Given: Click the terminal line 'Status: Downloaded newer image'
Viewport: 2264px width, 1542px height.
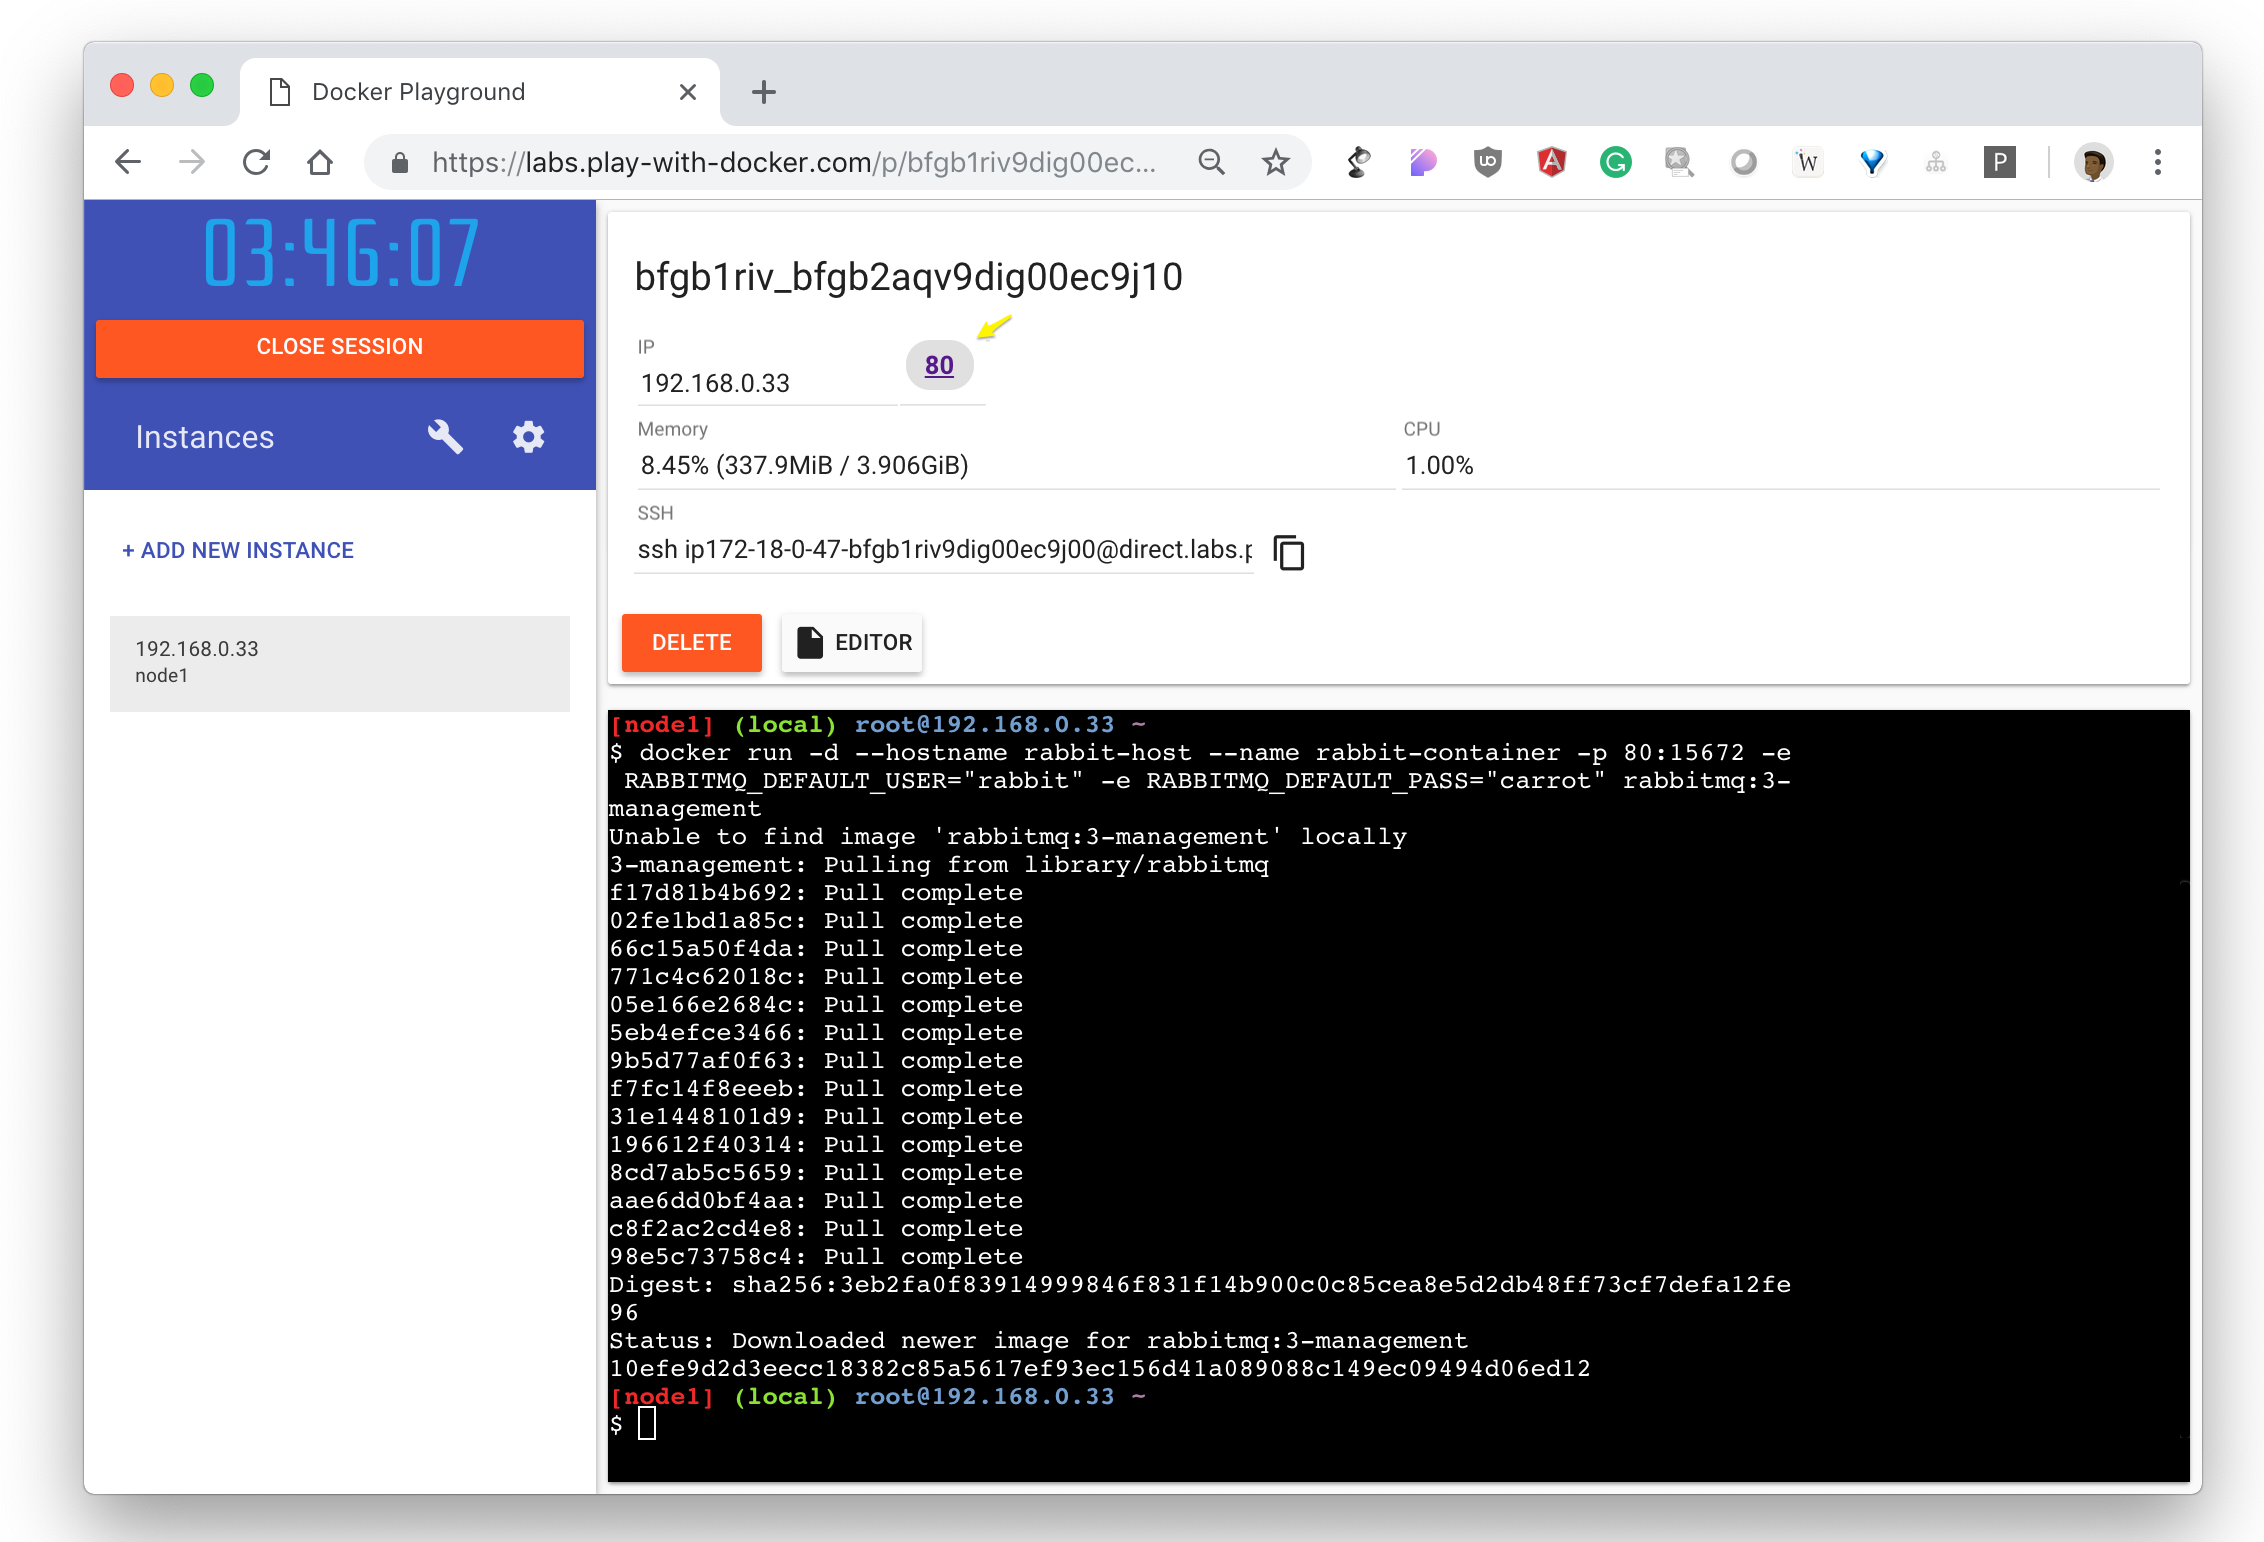Looking at the screenshot, I should 1038,1341.
